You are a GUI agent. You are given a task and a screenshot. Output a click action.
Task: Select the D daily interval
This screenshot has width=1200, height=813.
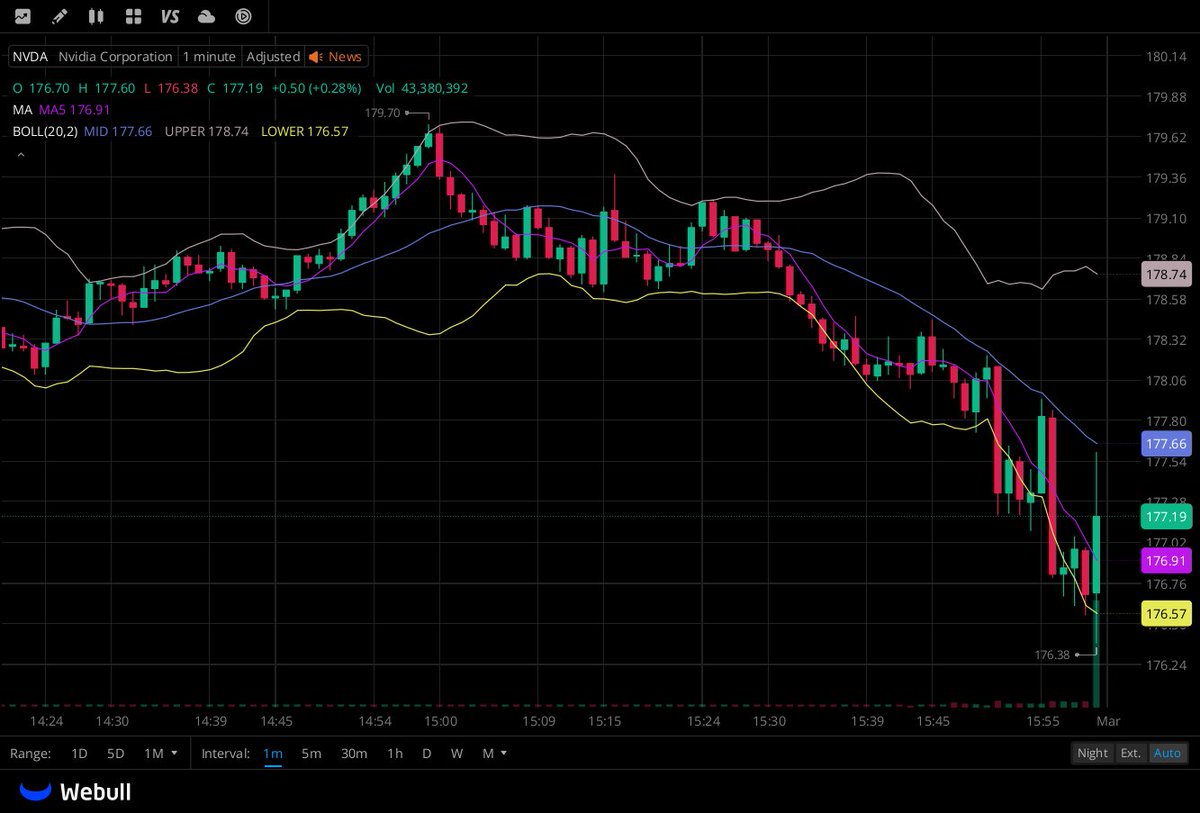[x=427, y=753]
